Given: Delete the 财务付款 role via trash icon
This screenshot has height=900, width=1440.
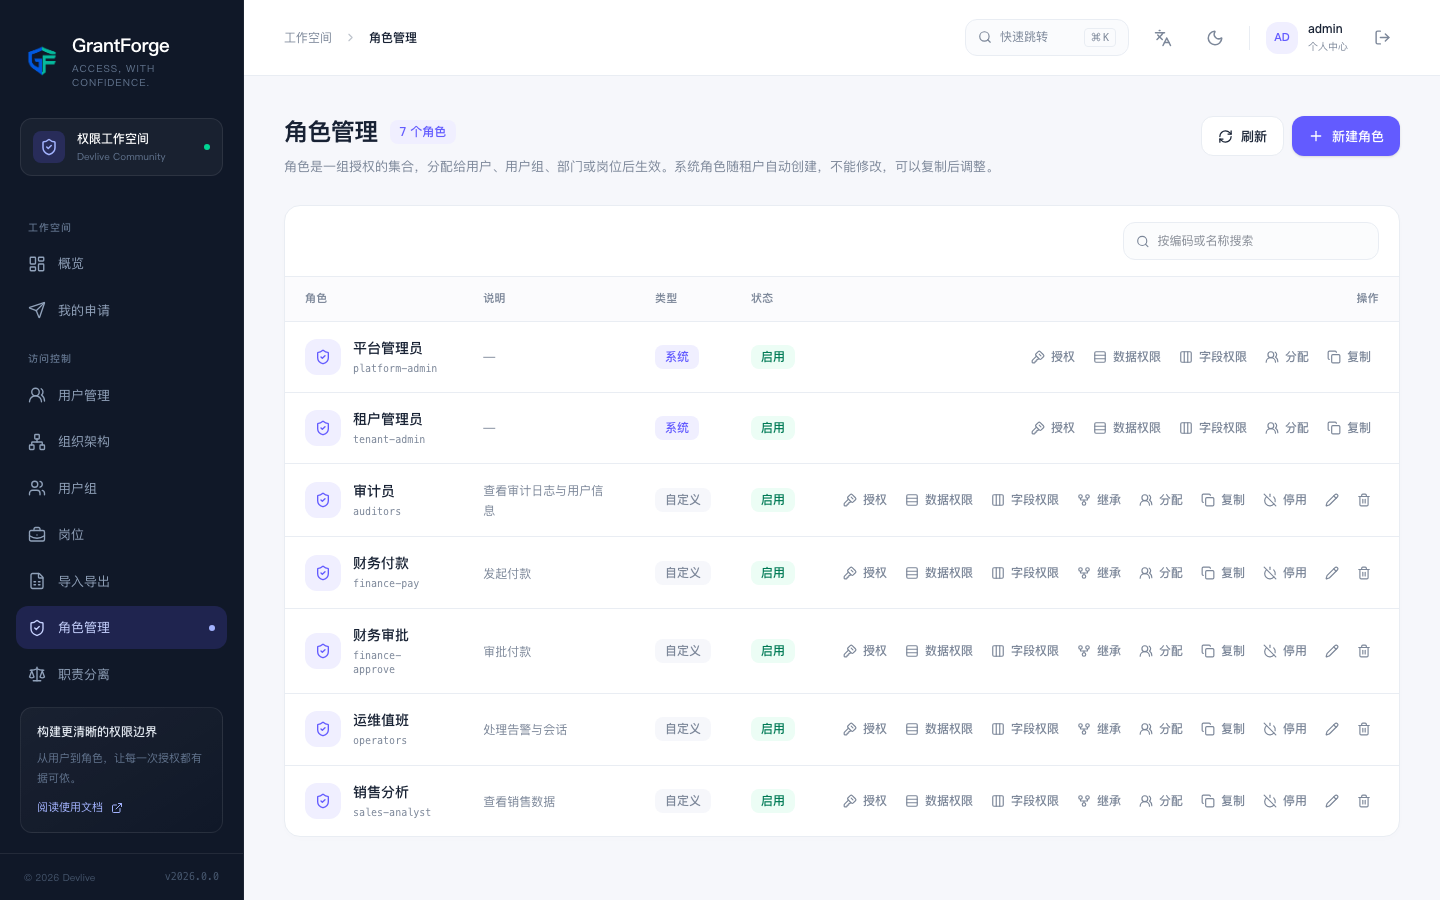Looking at the screenshot, I should (1364, 573).
